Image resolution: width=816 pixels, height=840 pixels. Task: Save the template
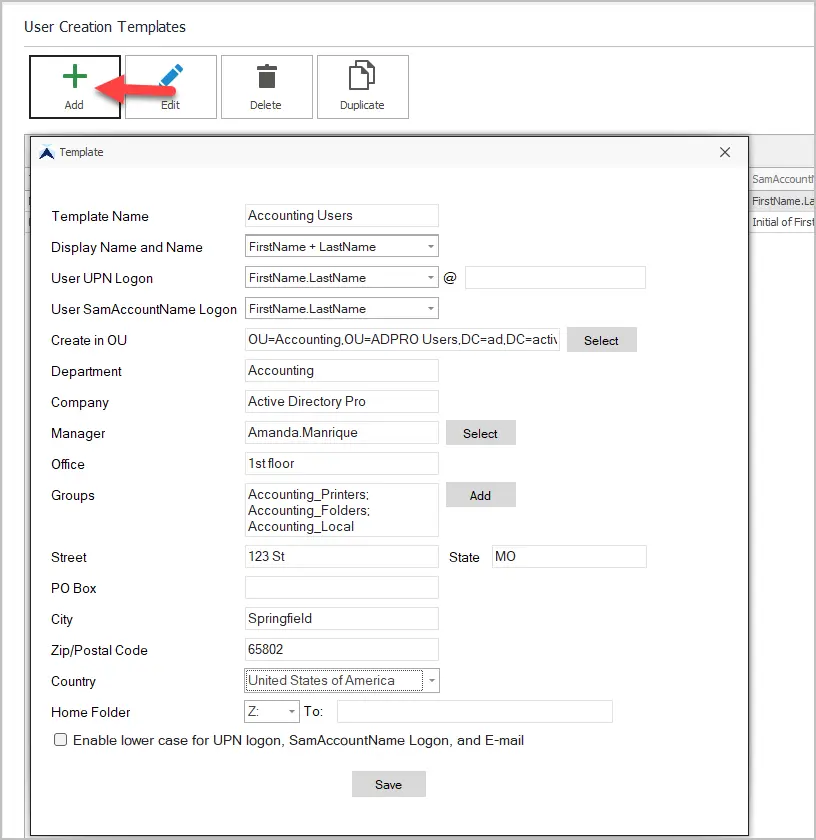388,784
